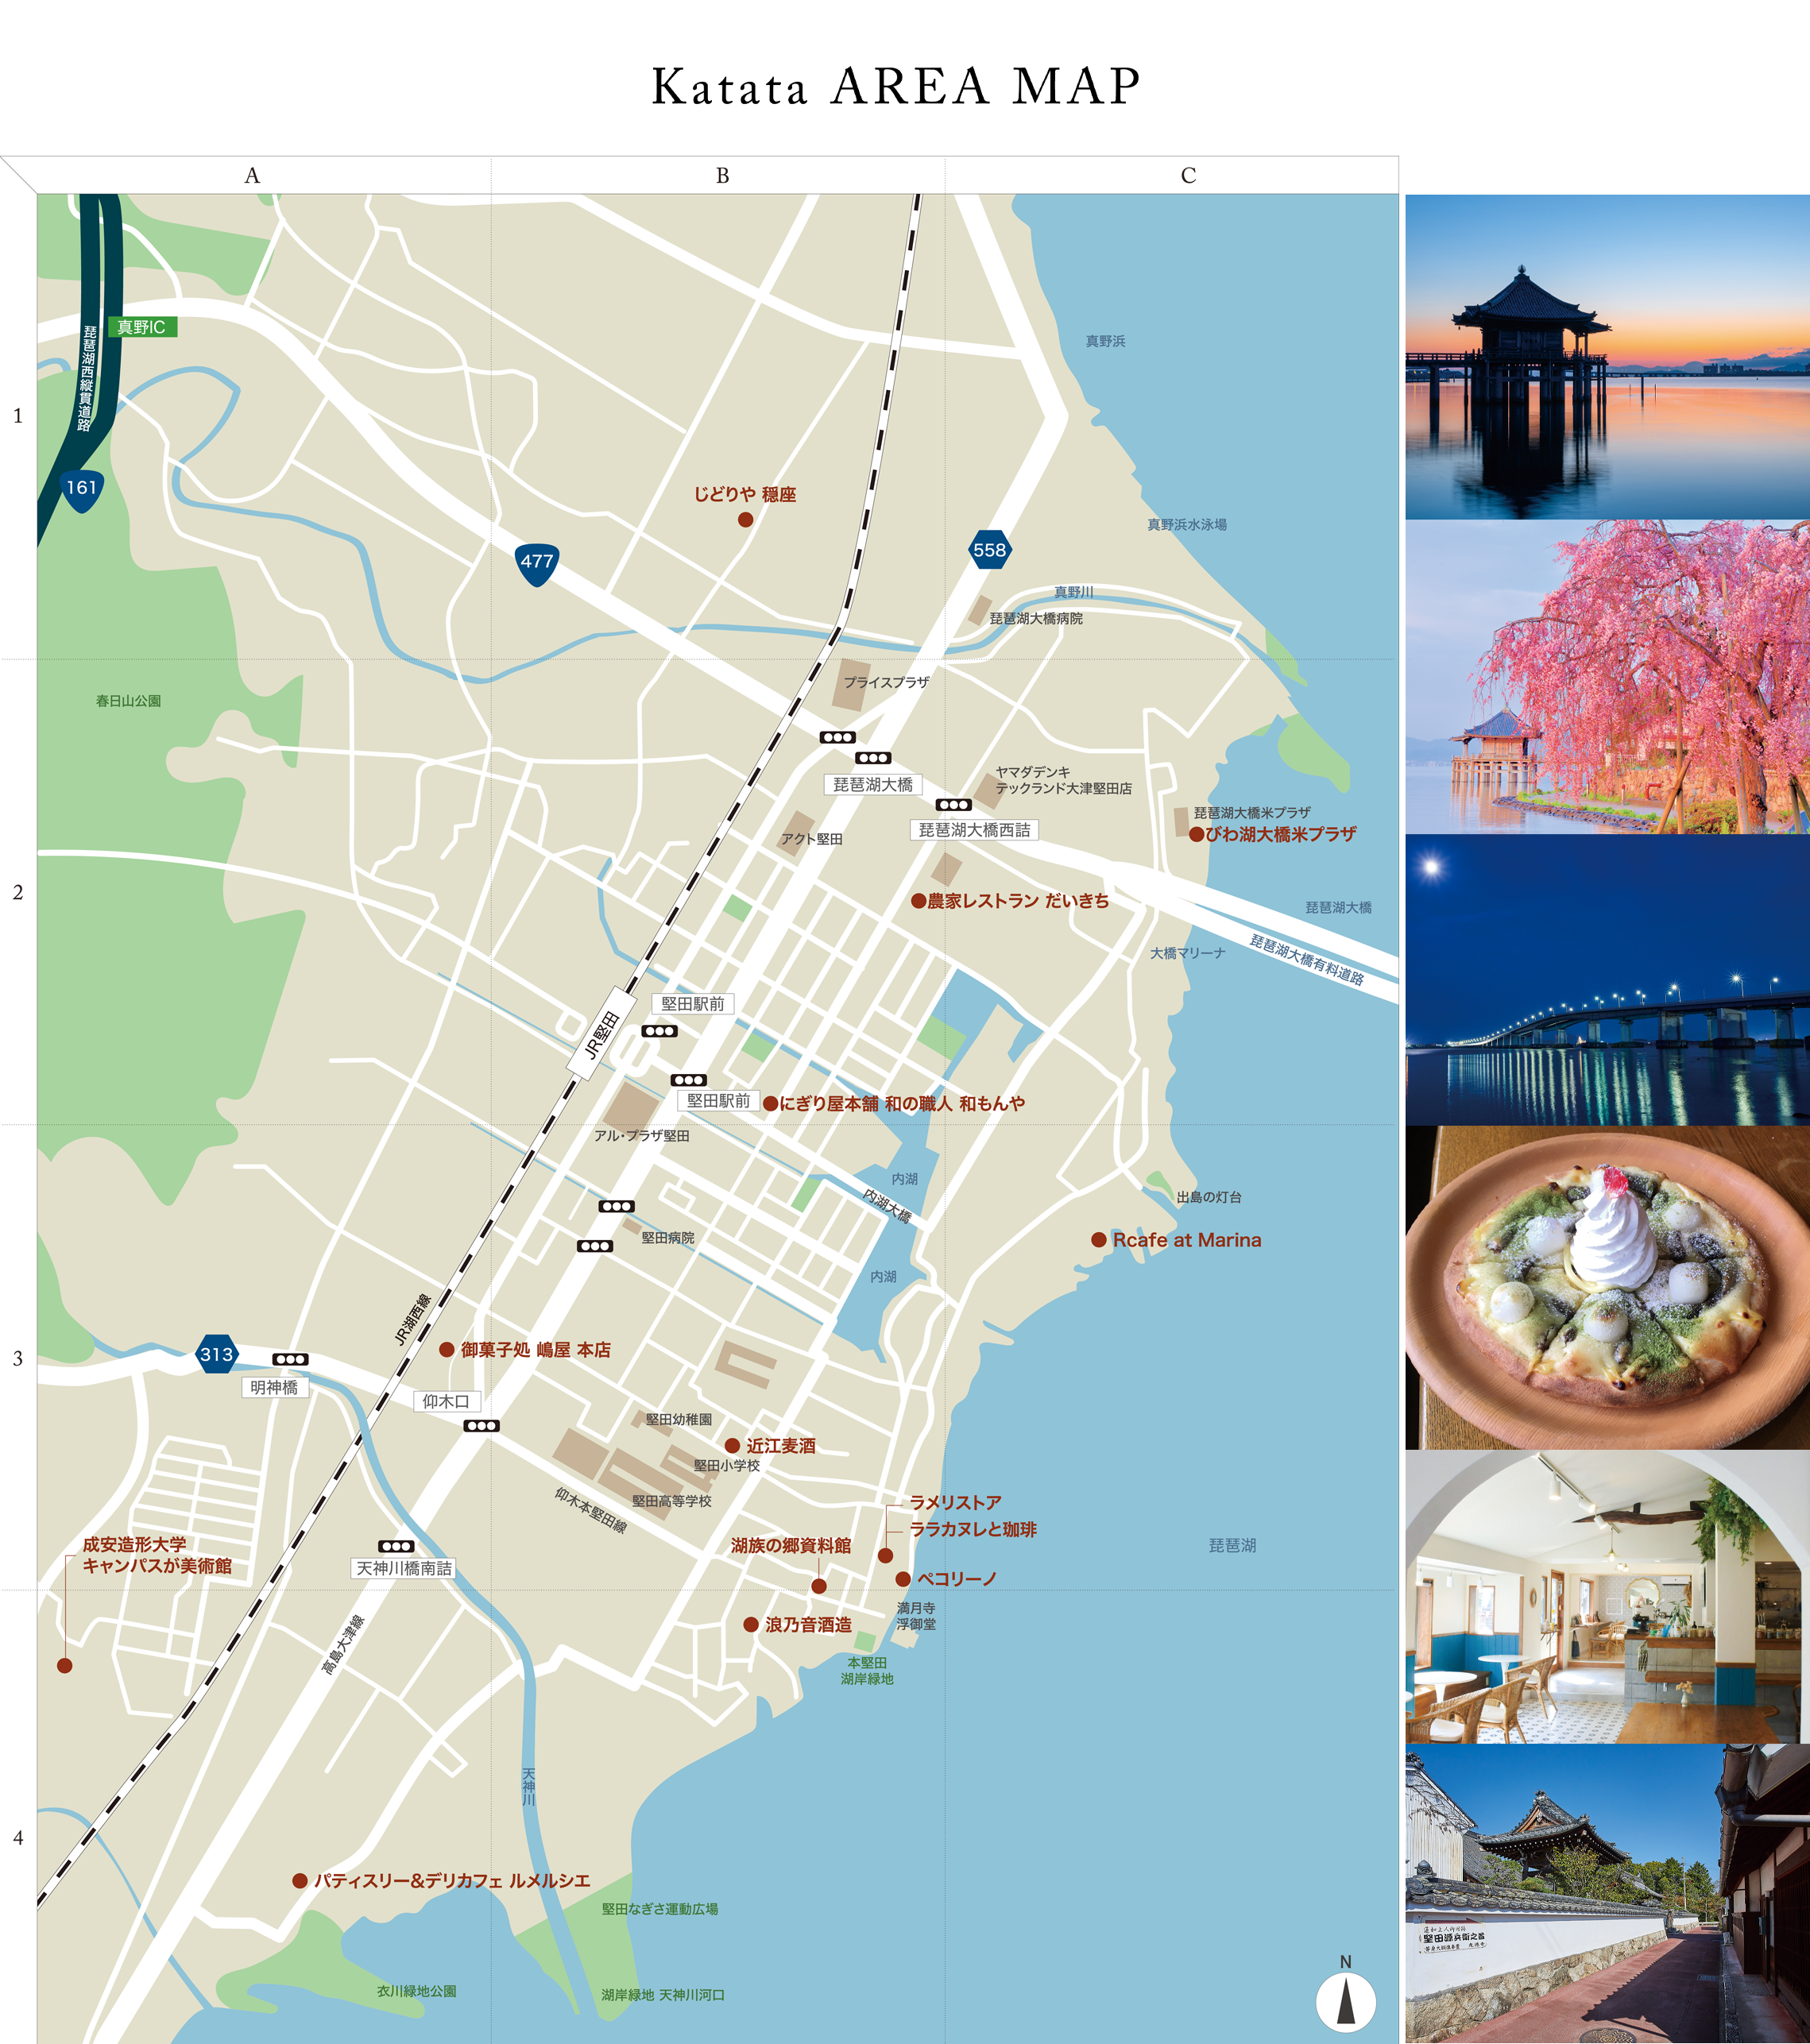Click the north compass icon
The height and width of the screenshot is (2044, 1810).
[1345, 2002]
